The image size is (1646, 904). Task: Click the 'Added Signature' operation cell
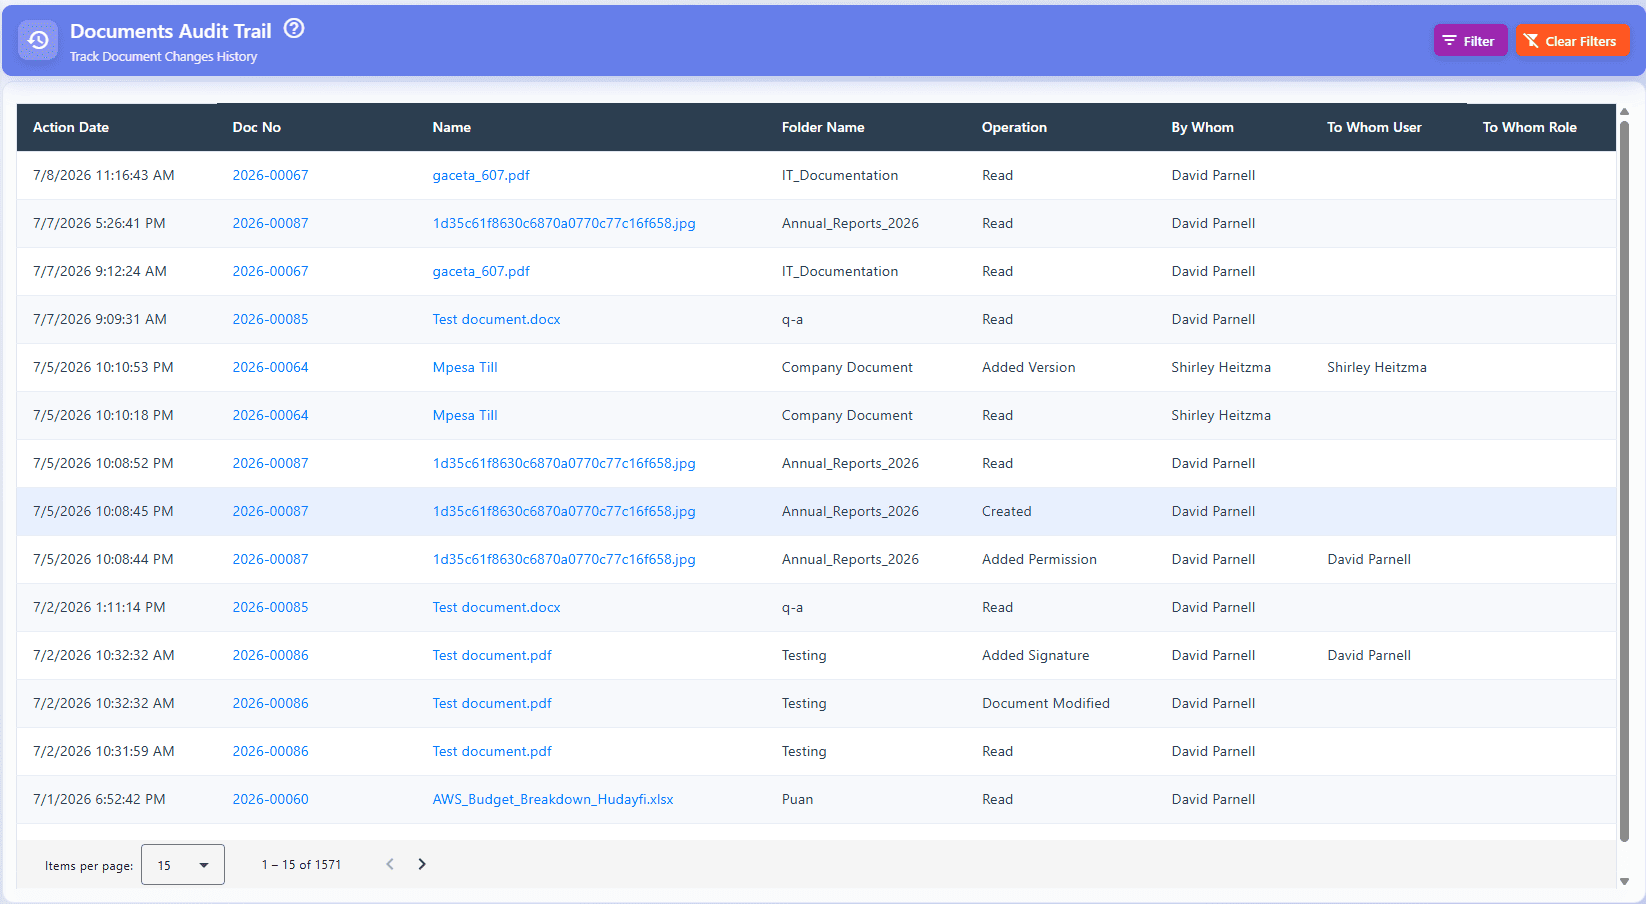point(1036,655)
